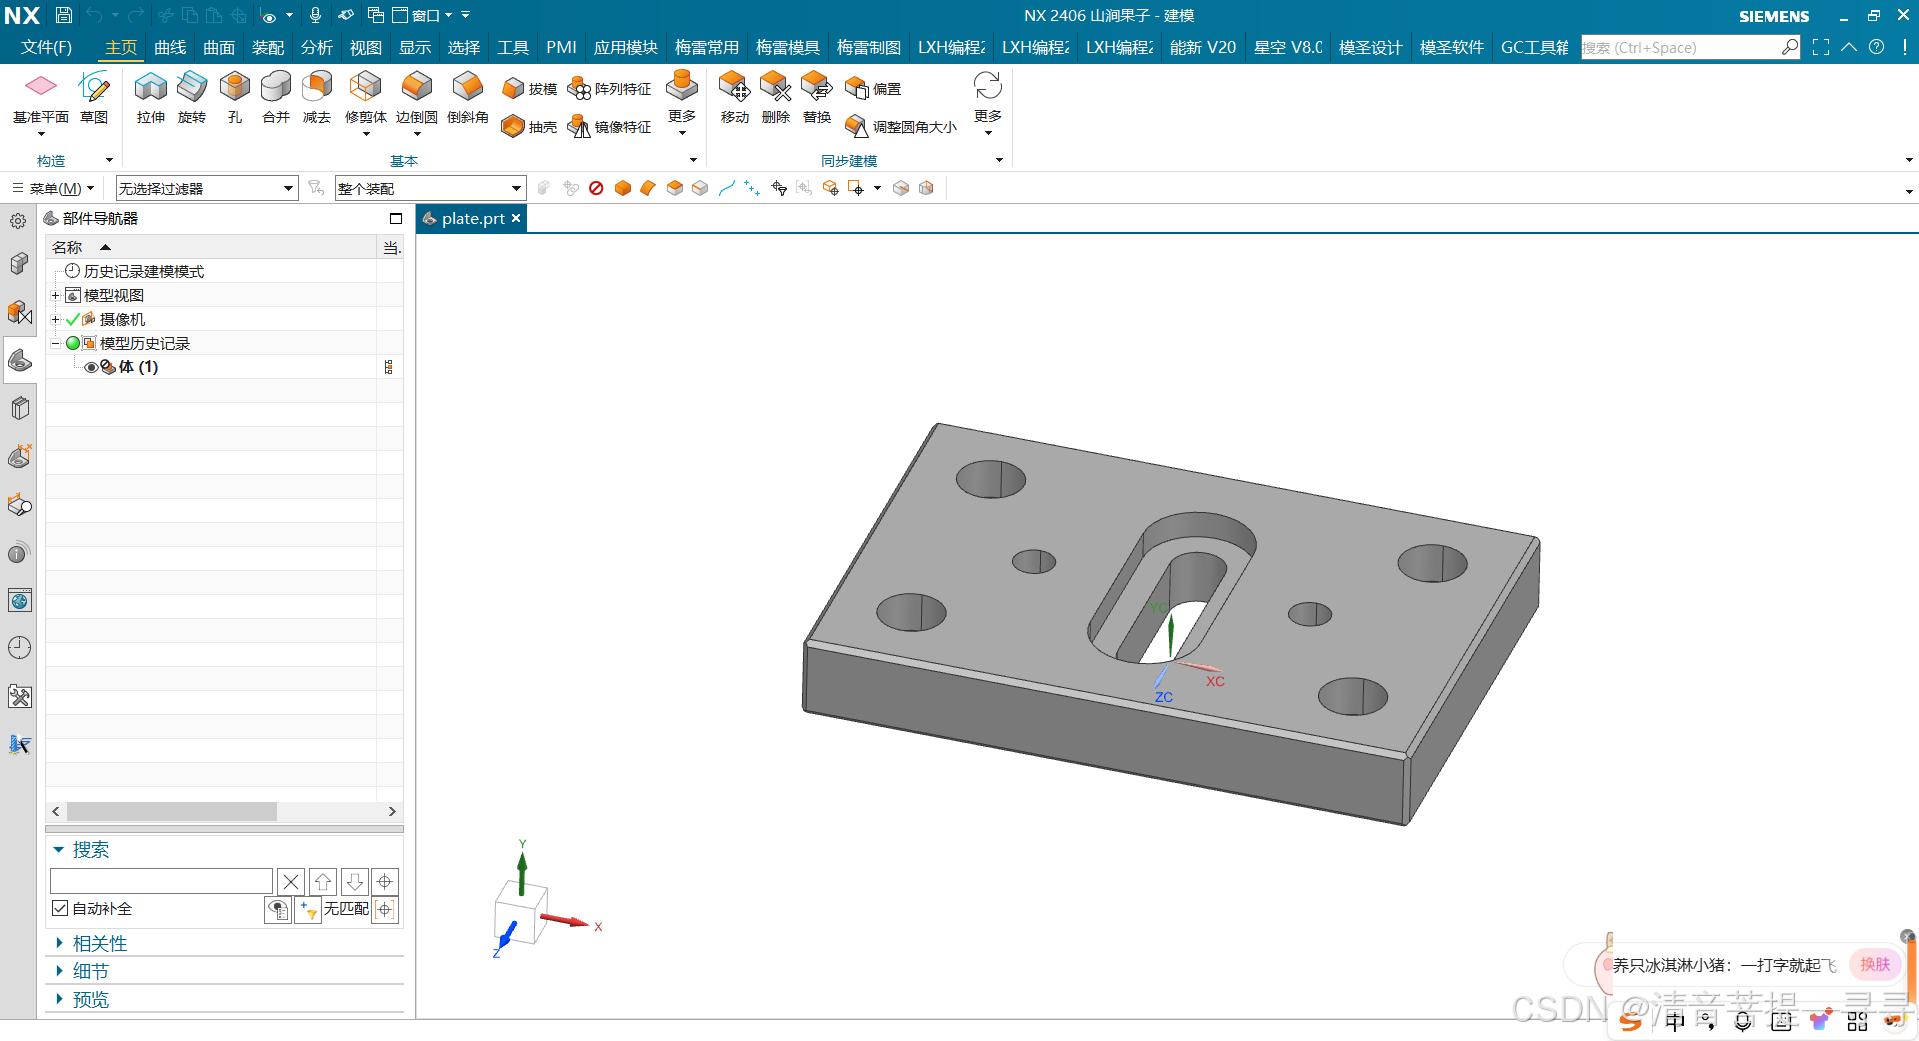Open the 整个装配 scope dropdown
The height and width of the screenshot is (1041, 1919).
[x=431, y=188]
